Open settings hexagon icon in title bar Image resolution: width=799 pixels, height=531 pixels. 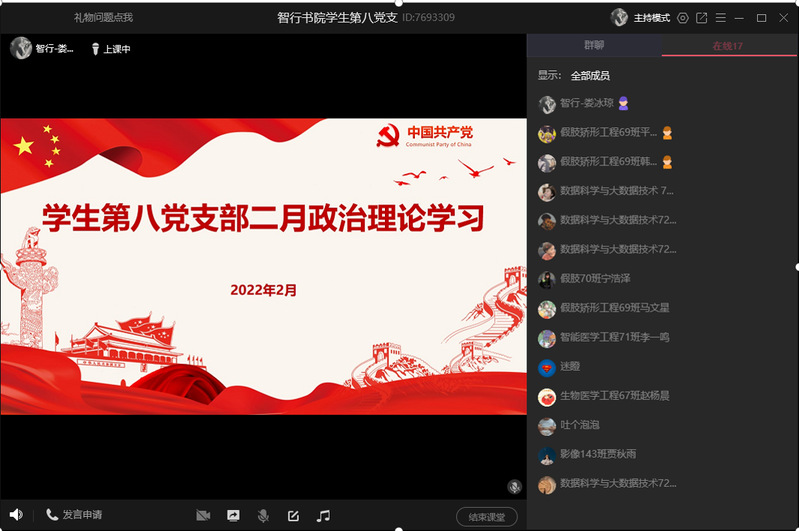[x=683, y=18]
